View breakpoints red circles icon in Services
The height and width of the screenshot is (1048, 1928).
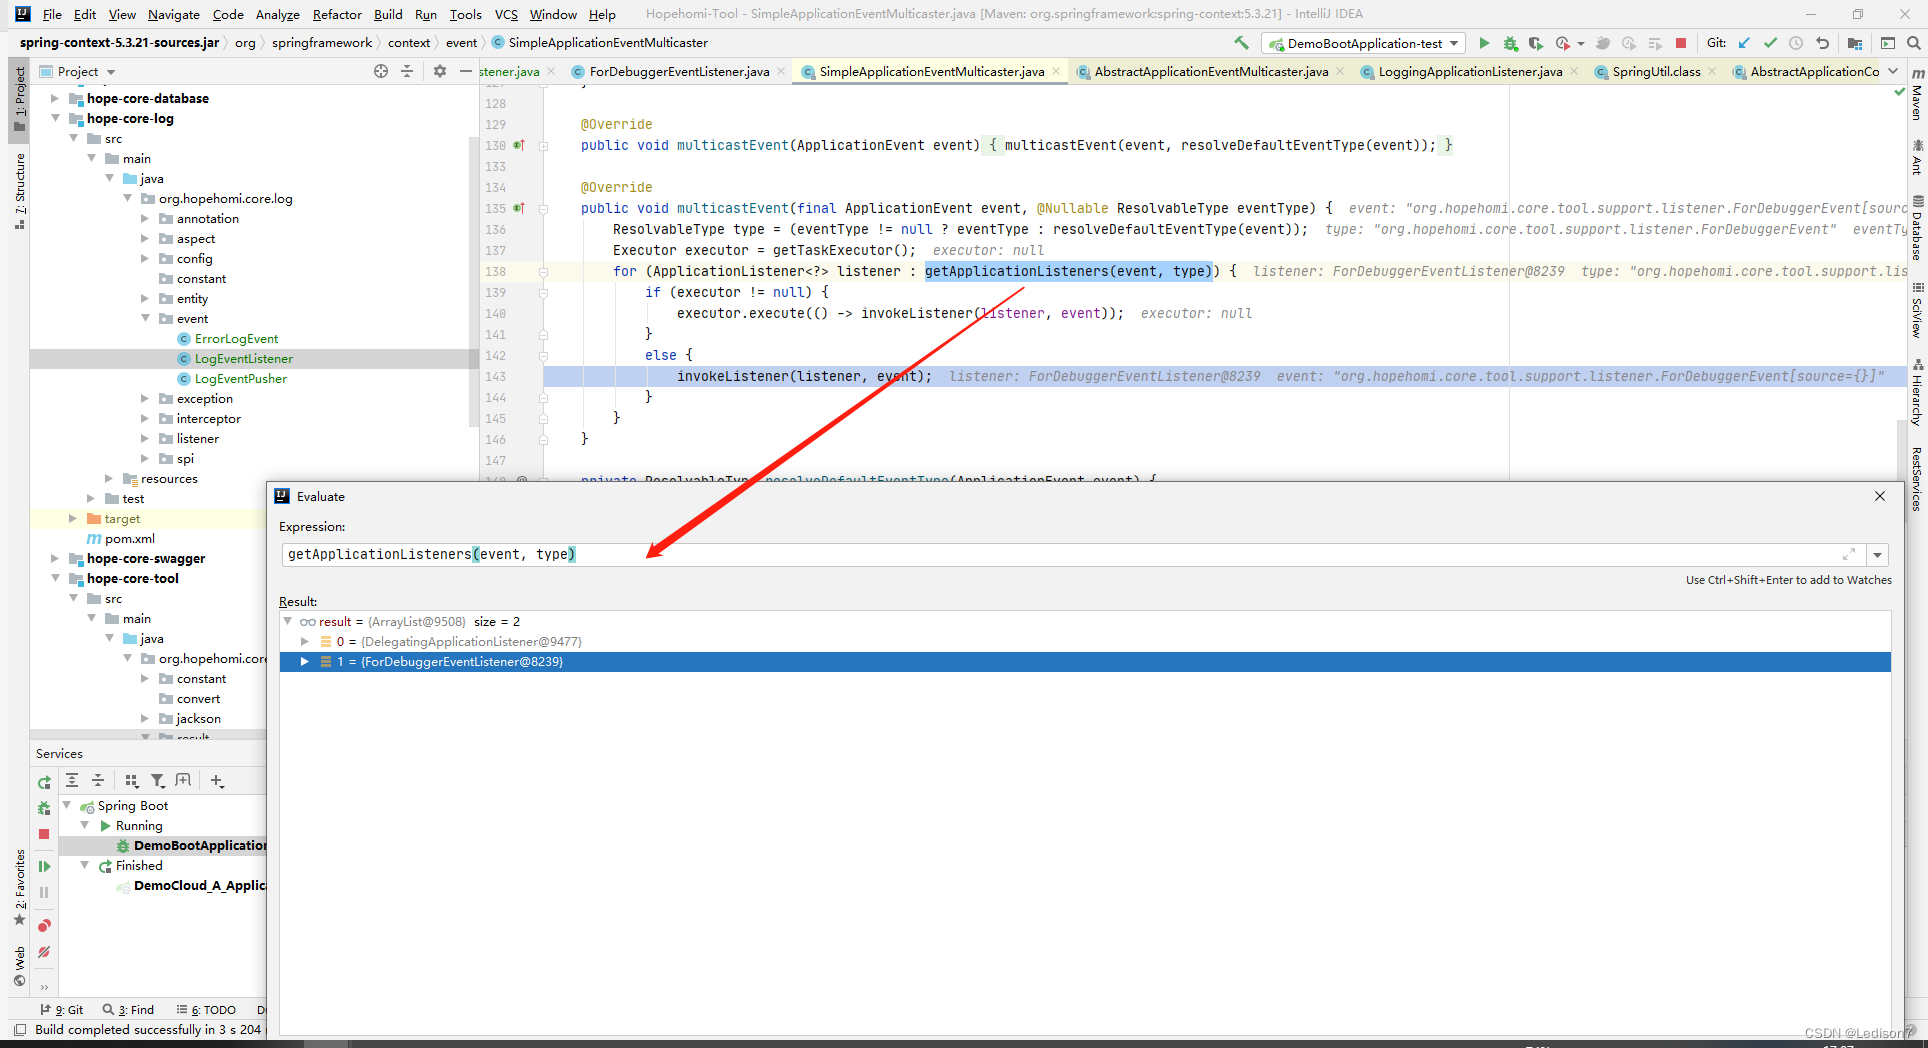pyautogui.click(x=44, y=926)
